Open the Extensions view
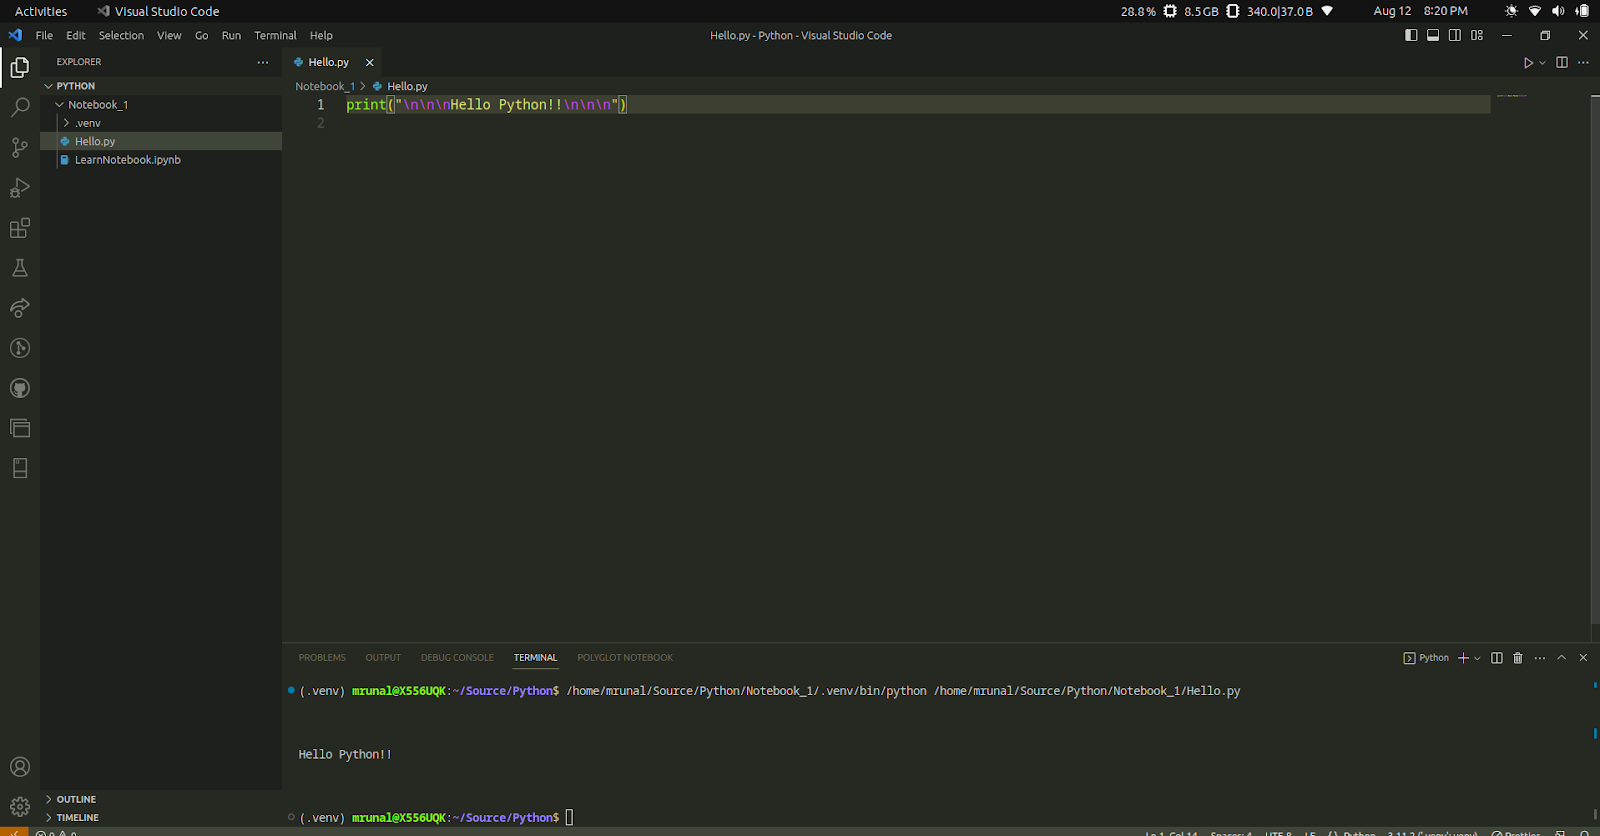 20,228
